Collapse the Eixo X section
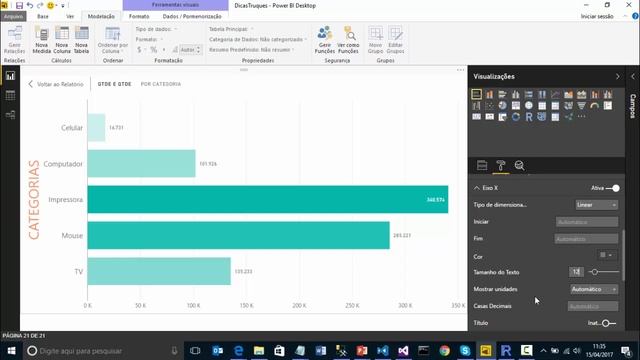This screenshot has width=640, height=360. coord(477,188)
